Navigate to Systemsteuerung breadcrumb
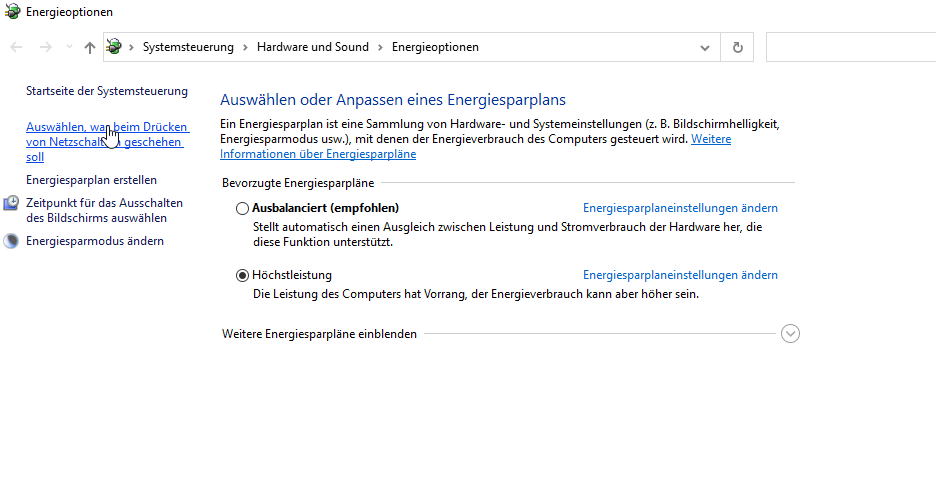 tap(188, 47)
